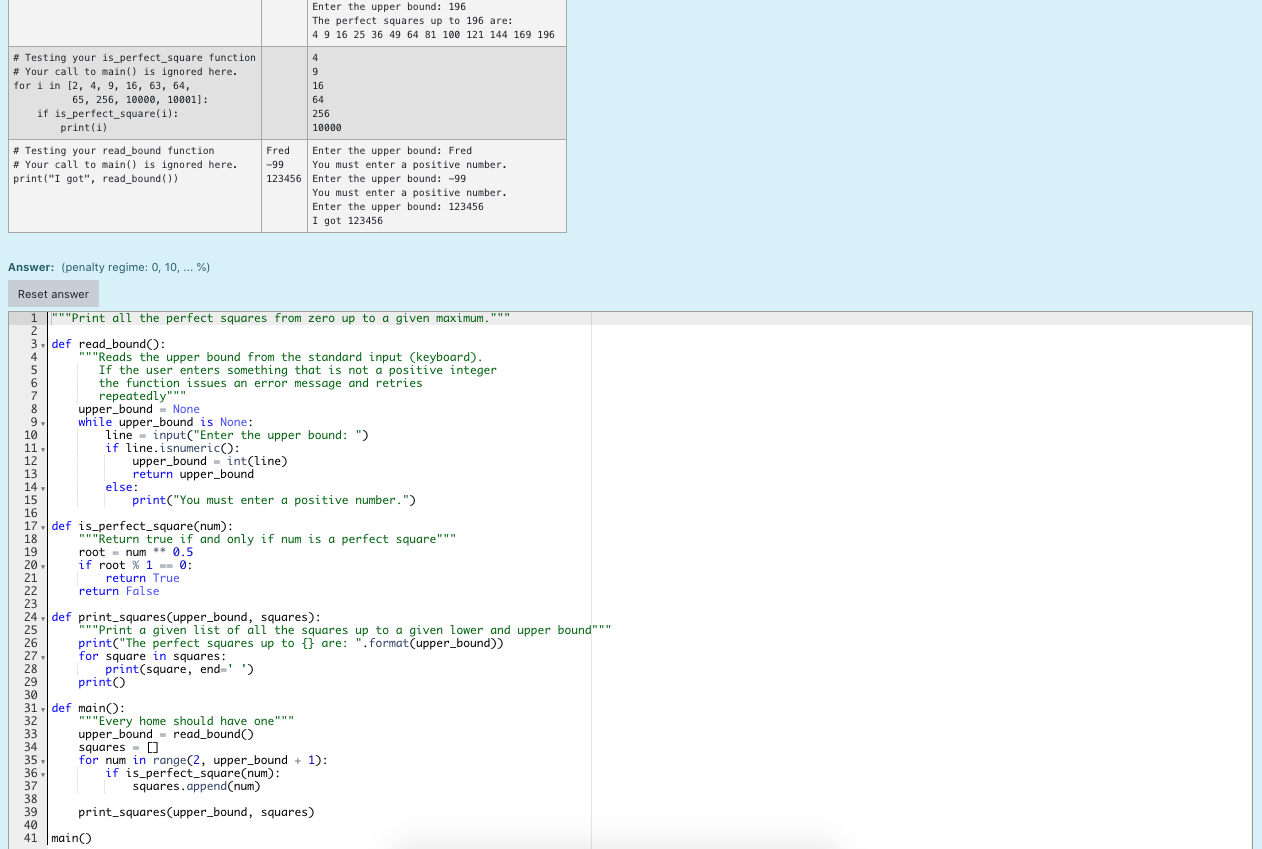Click the 'Every home should have one' docstring
The image size is (1262, 849).
(x=189, y=721)
